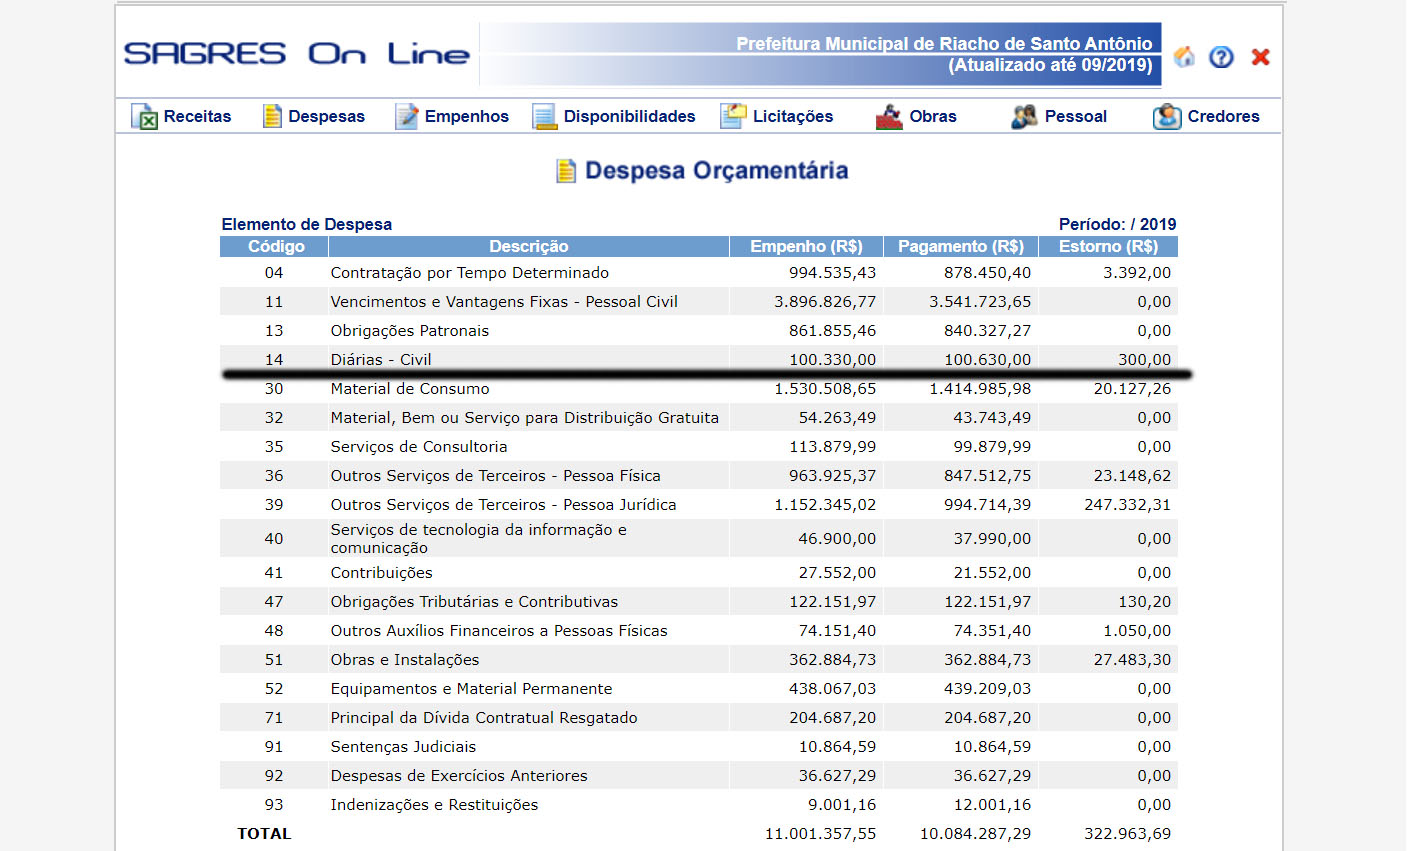Click the Despesas document icon

(x=272, y=116)
